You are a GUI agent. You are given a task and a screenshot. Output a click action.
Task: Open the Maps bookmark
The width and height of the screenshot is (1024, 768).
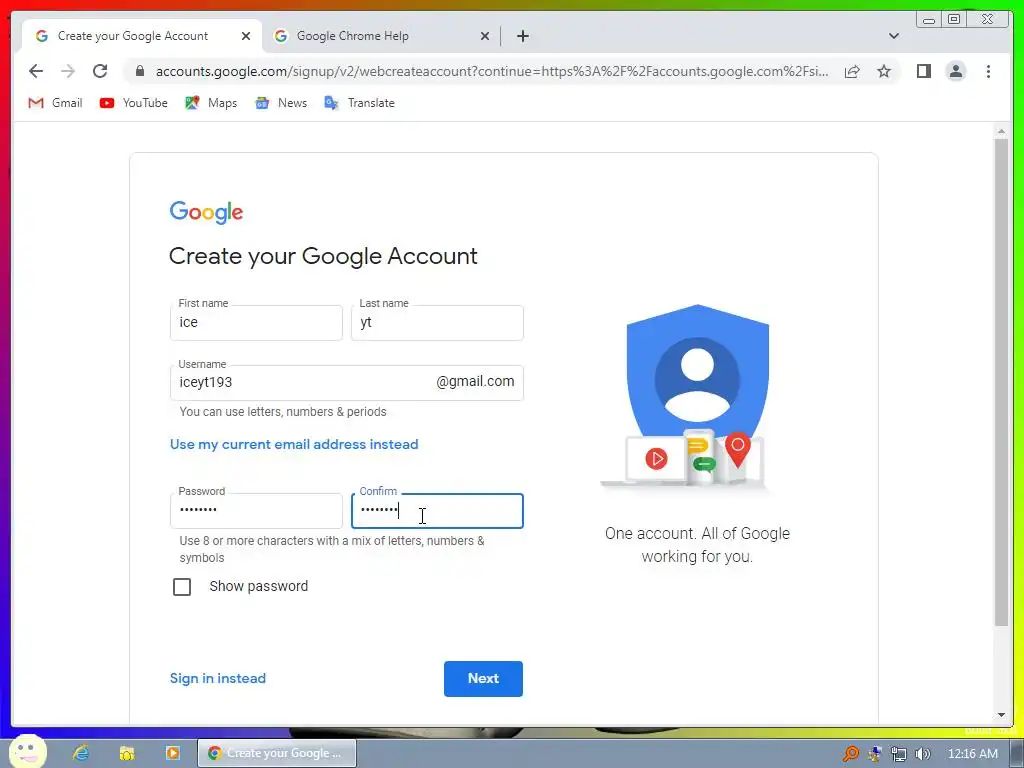click(x=211, y=103)
